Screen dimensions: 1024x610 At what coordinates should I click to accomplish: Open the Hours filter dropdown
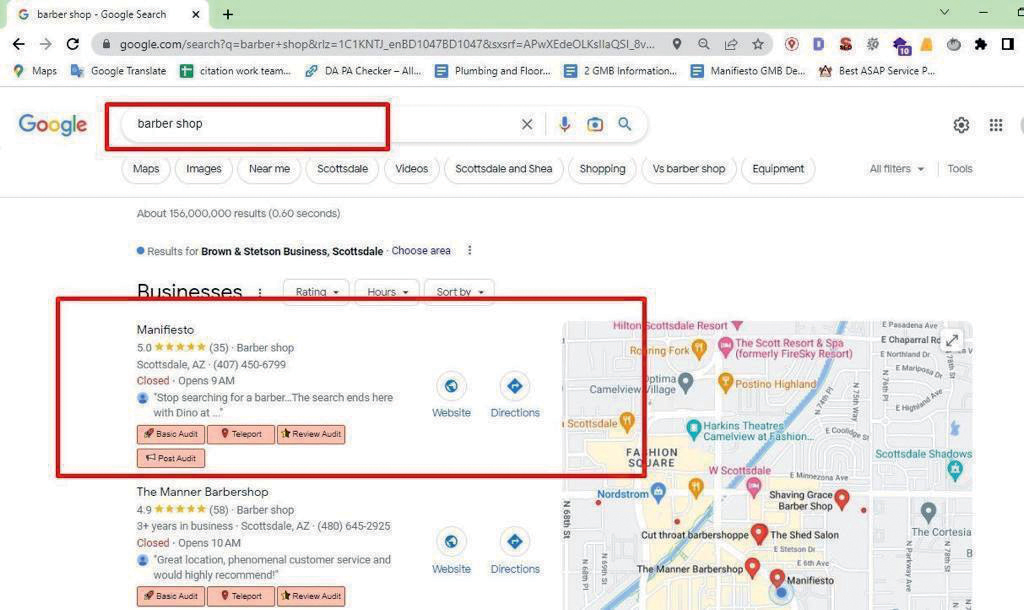click(387, 292)
